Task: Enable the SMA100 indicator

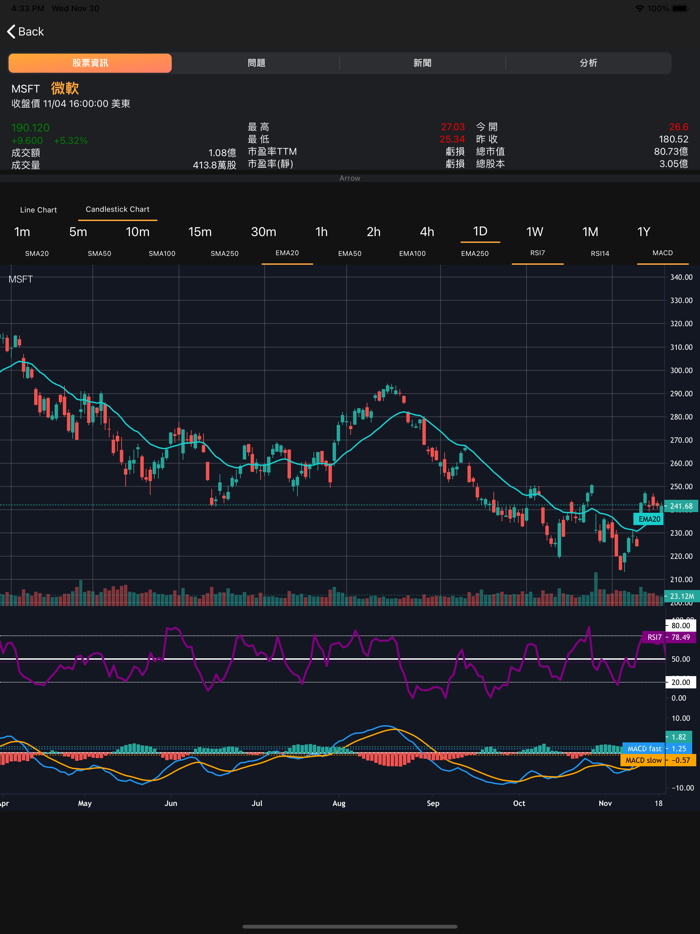Action: pos(162,253)
